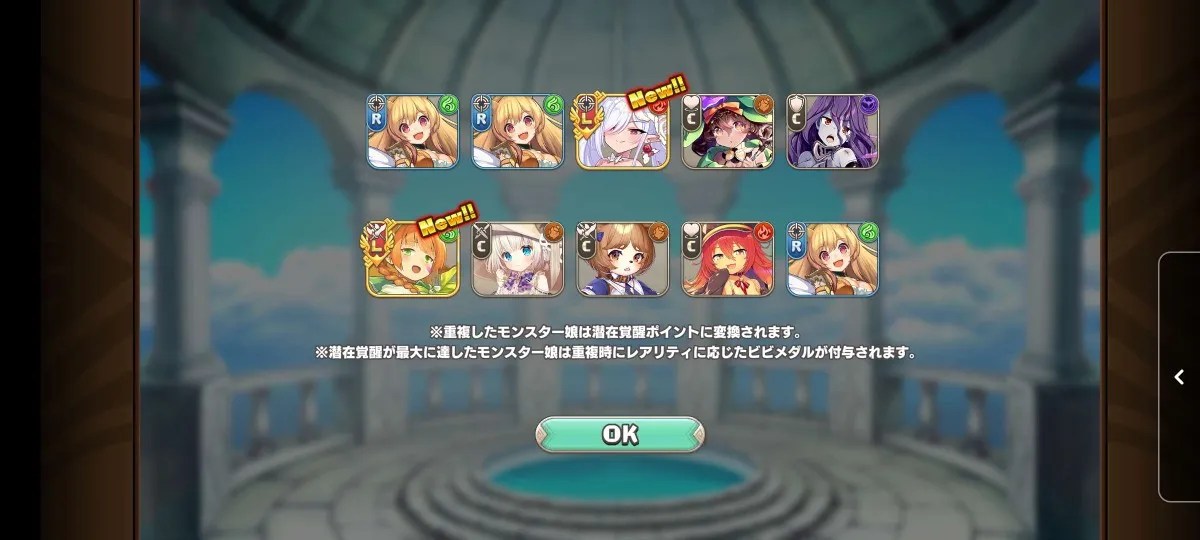This screenshot has width=1200, height=540.
Task: Tap the dark element icon on ghost girl card
Action: (x=867, y=105)
